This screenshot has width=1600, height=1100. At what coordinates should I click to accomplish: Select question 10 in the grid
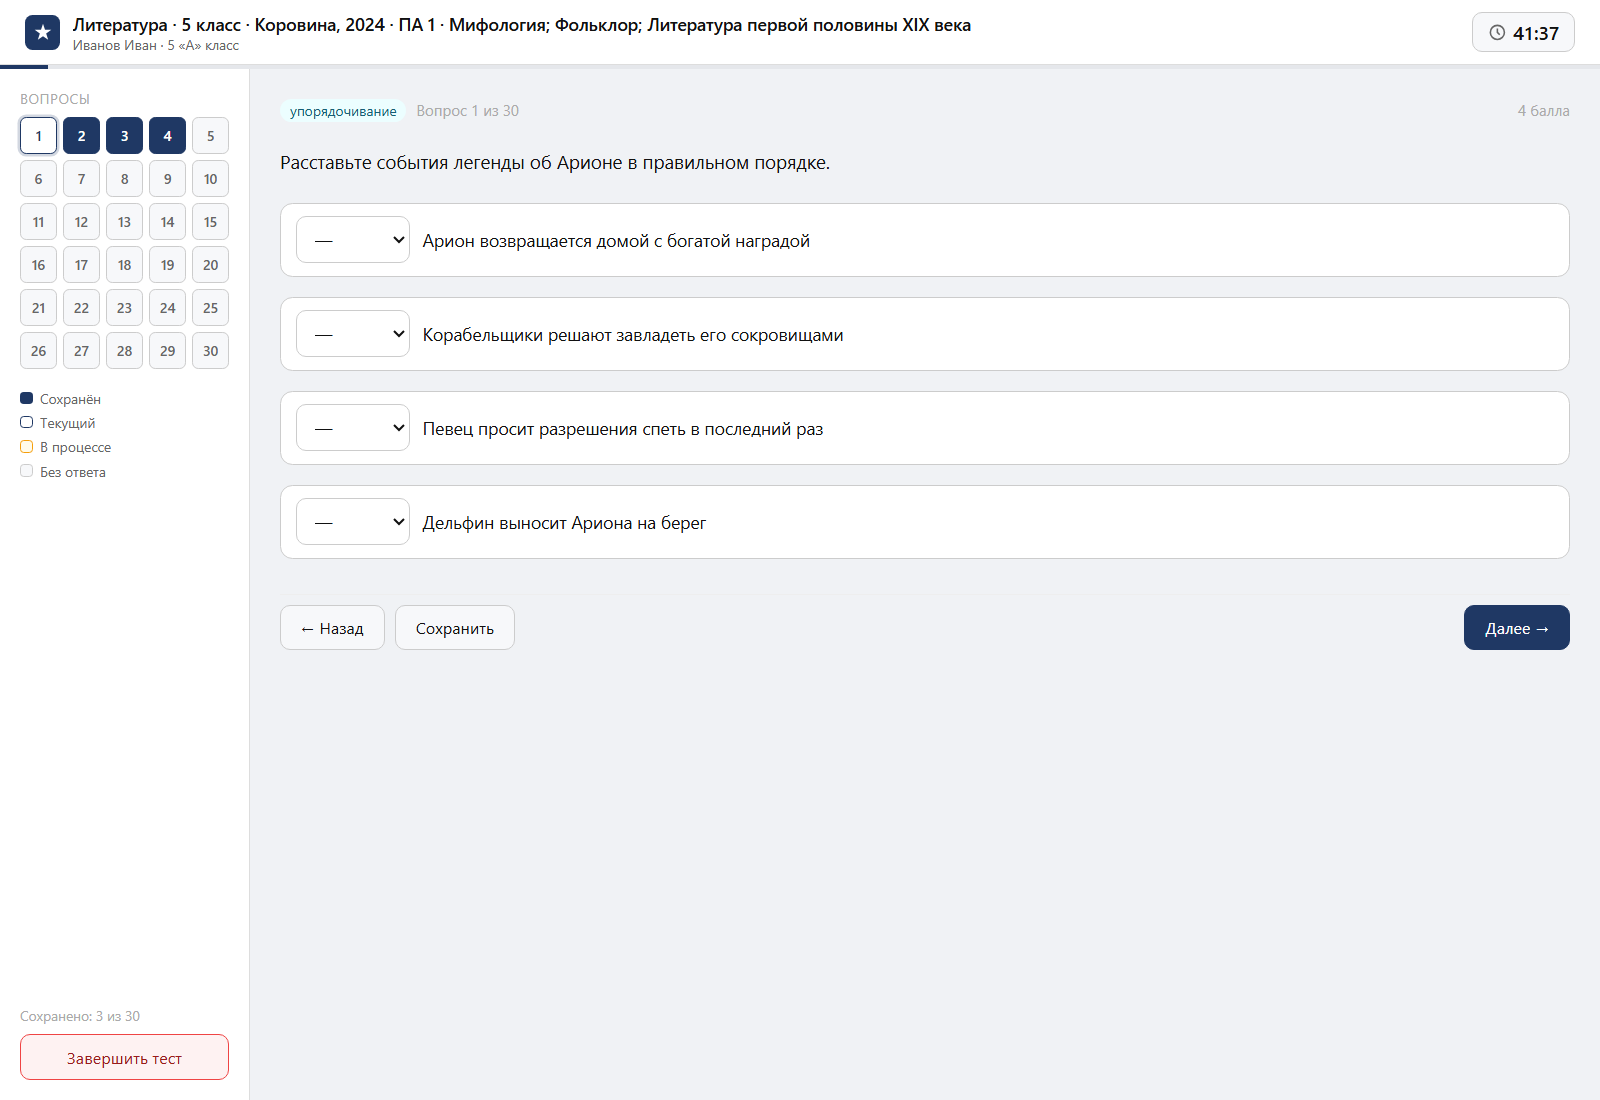[210, 179]
